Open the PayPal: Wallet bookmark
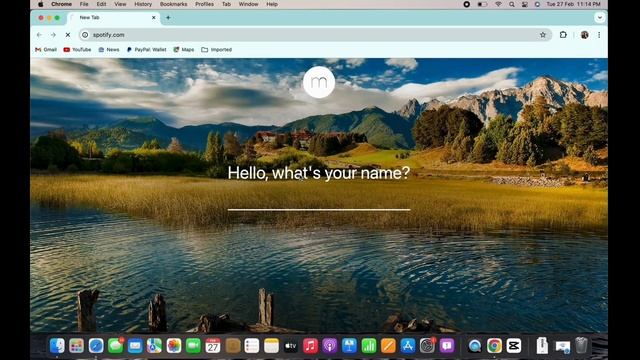 point(147,49)
